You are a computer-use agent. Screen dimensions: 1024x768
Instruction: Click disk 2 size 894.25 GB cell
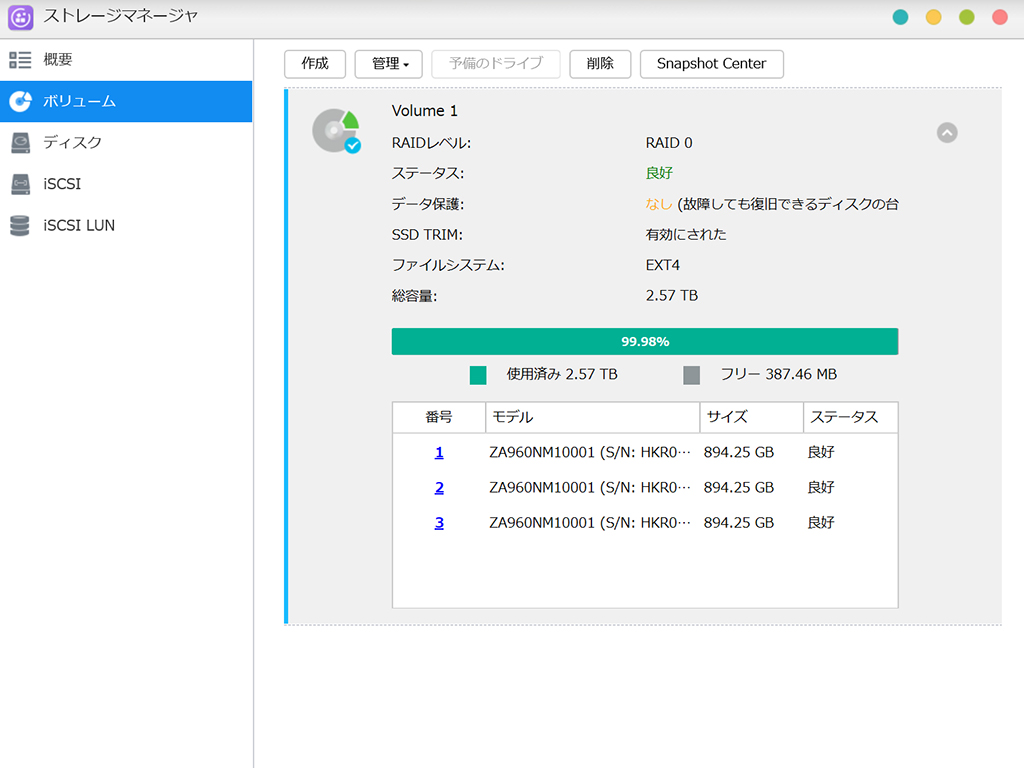(739, 487)
